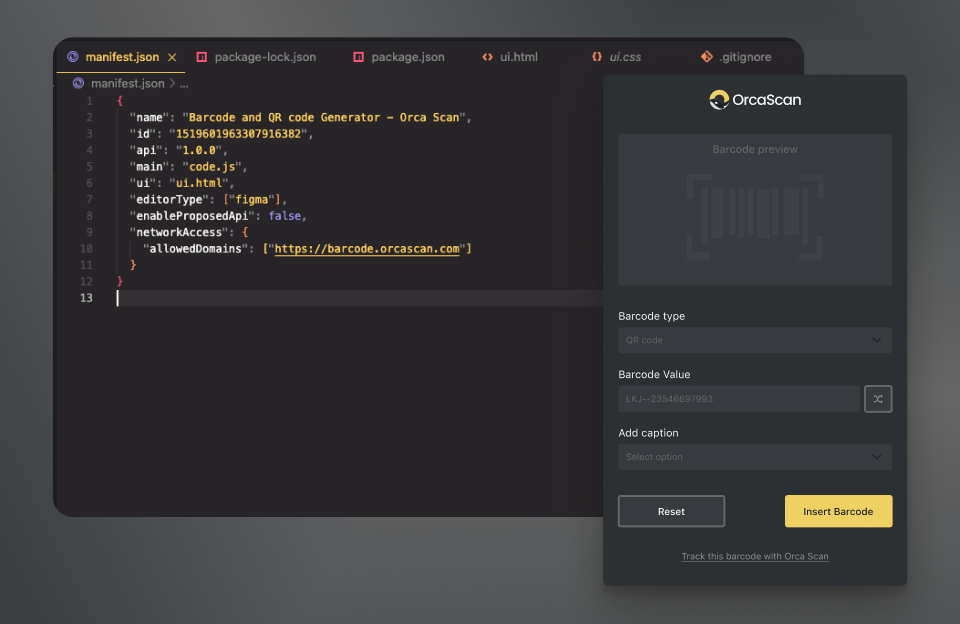The height and width of the screenshot is (624, 960).
Task: Click the shuffle random value icon
Action: pos(878,399)
